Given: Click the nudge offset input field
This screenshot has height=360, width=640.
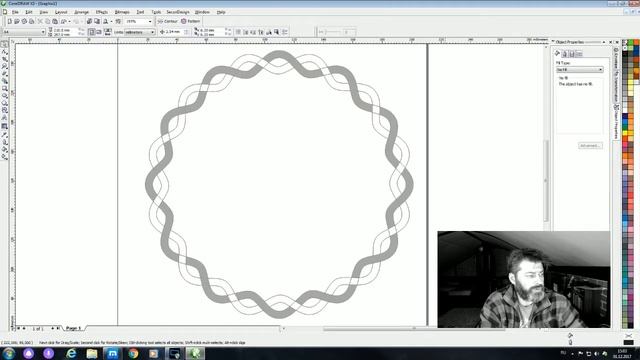Looking at the screenshot, I should (x=173, y=32).
